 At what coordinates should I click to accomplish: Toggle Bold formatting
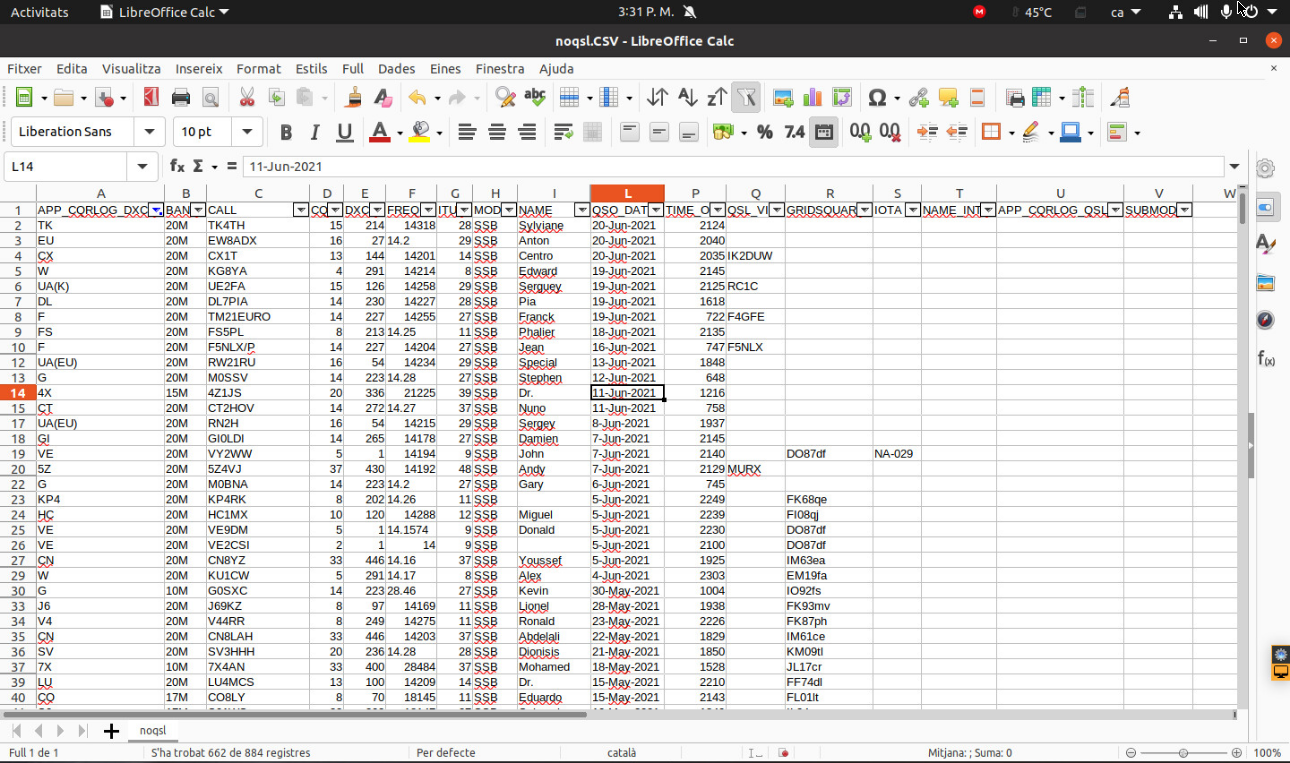coord(286,132)
